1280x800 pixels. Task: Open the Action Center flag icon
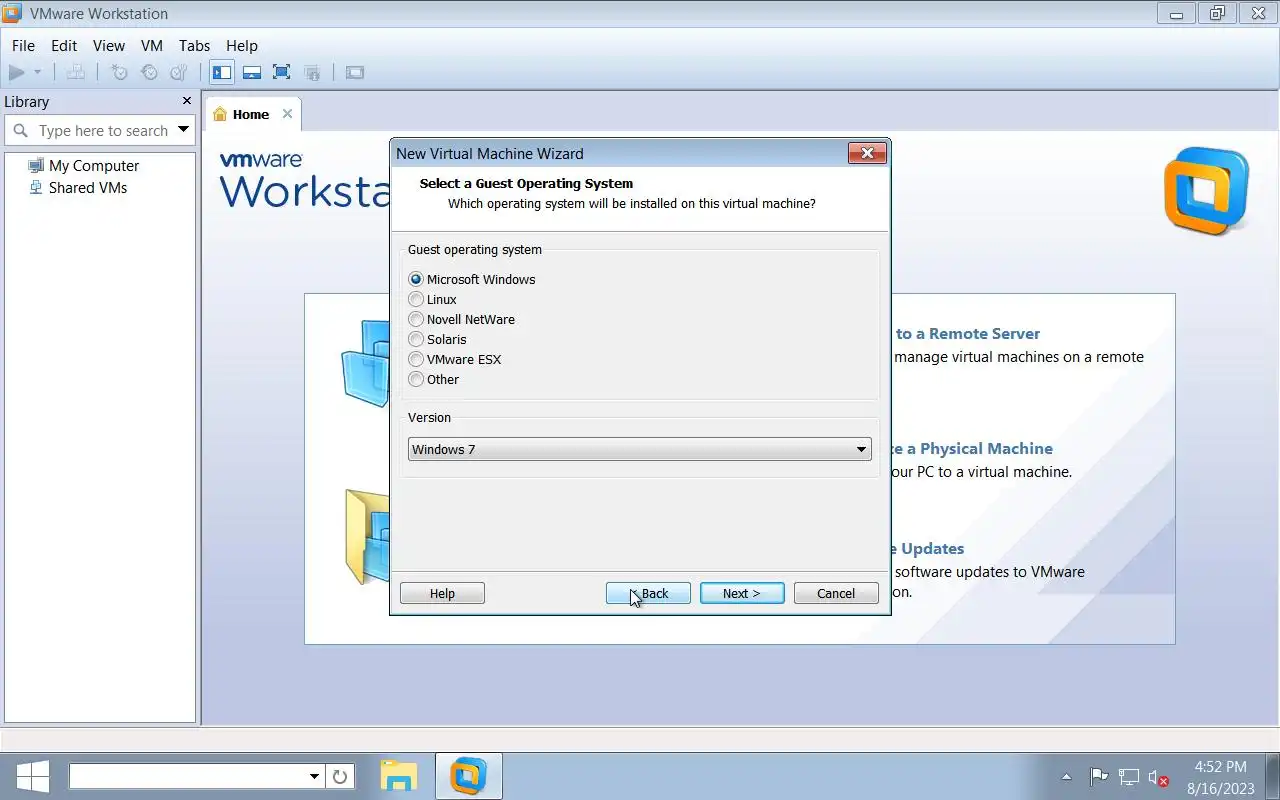tap(1098, 776)
